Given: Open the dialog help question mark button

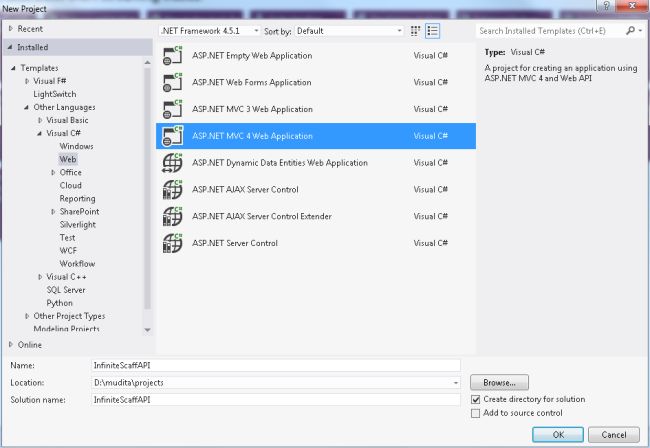Looking at the screenshot, I should pos(606,6).
